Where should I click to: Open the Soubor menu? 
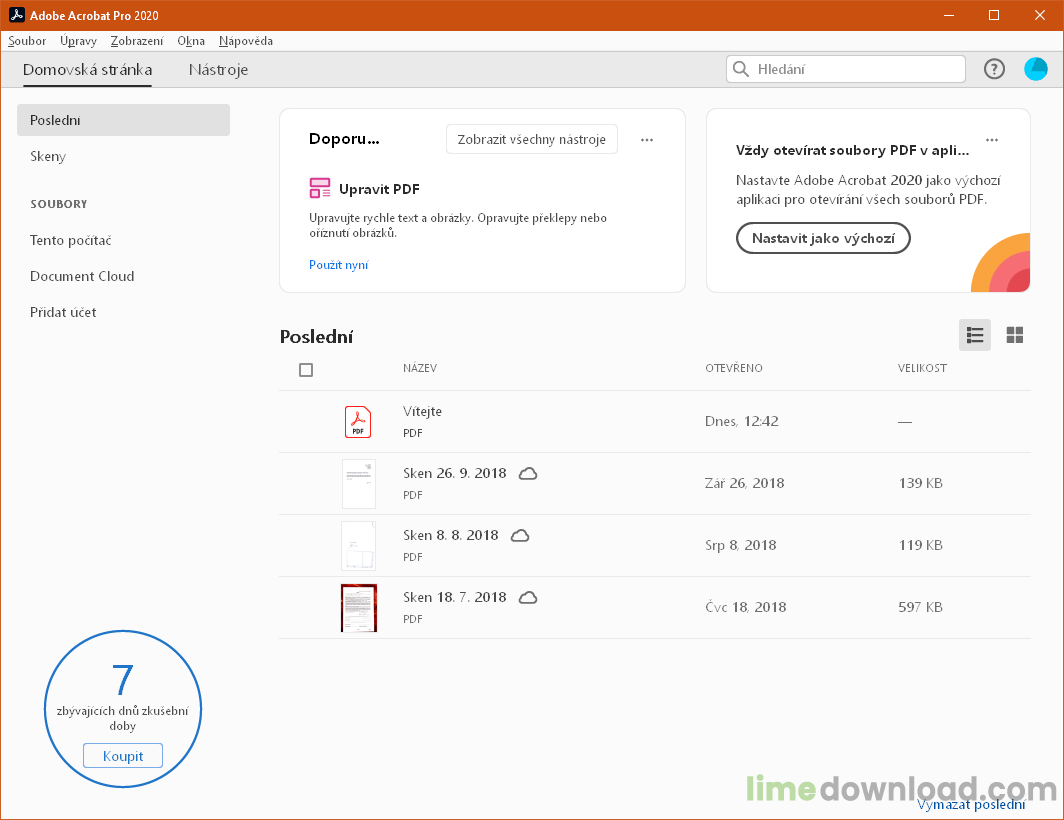pos(27,41)
